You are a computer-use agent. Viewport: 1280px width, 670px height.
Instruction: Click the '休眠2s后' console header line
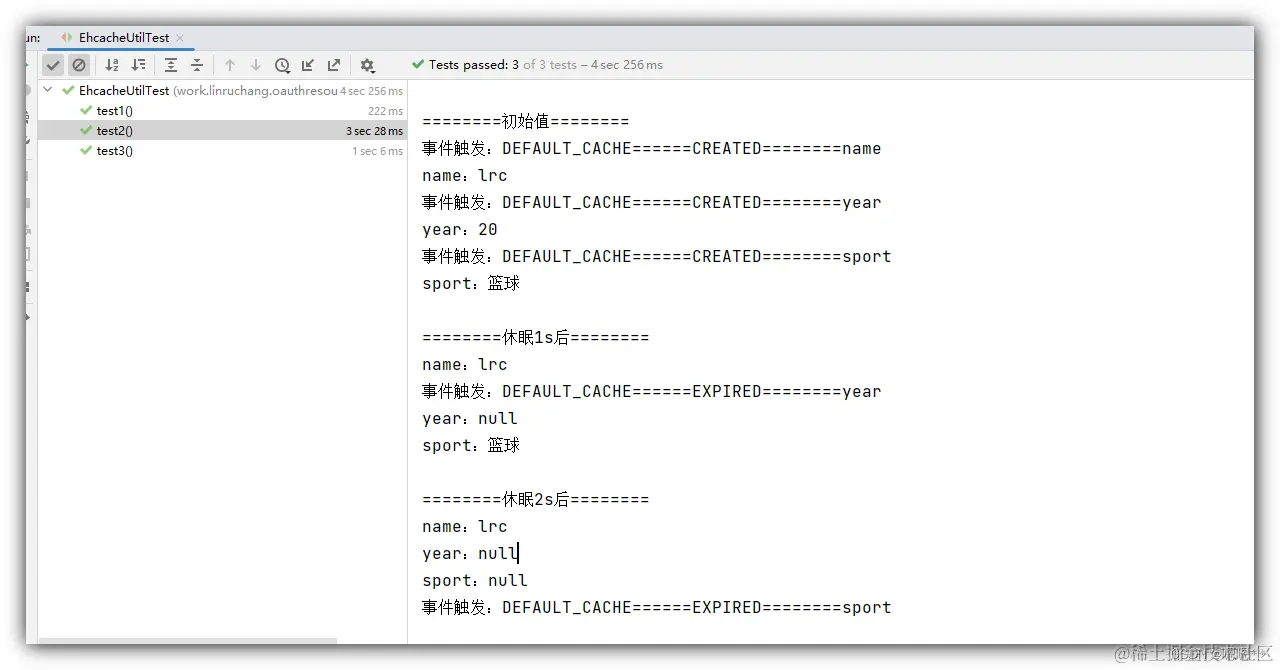click(x=535, y=499)
